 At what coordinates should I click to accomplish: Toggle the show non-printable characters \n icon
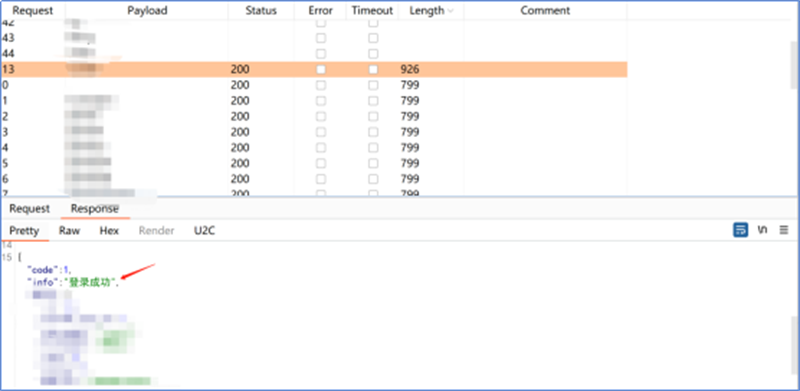[762, 230]
